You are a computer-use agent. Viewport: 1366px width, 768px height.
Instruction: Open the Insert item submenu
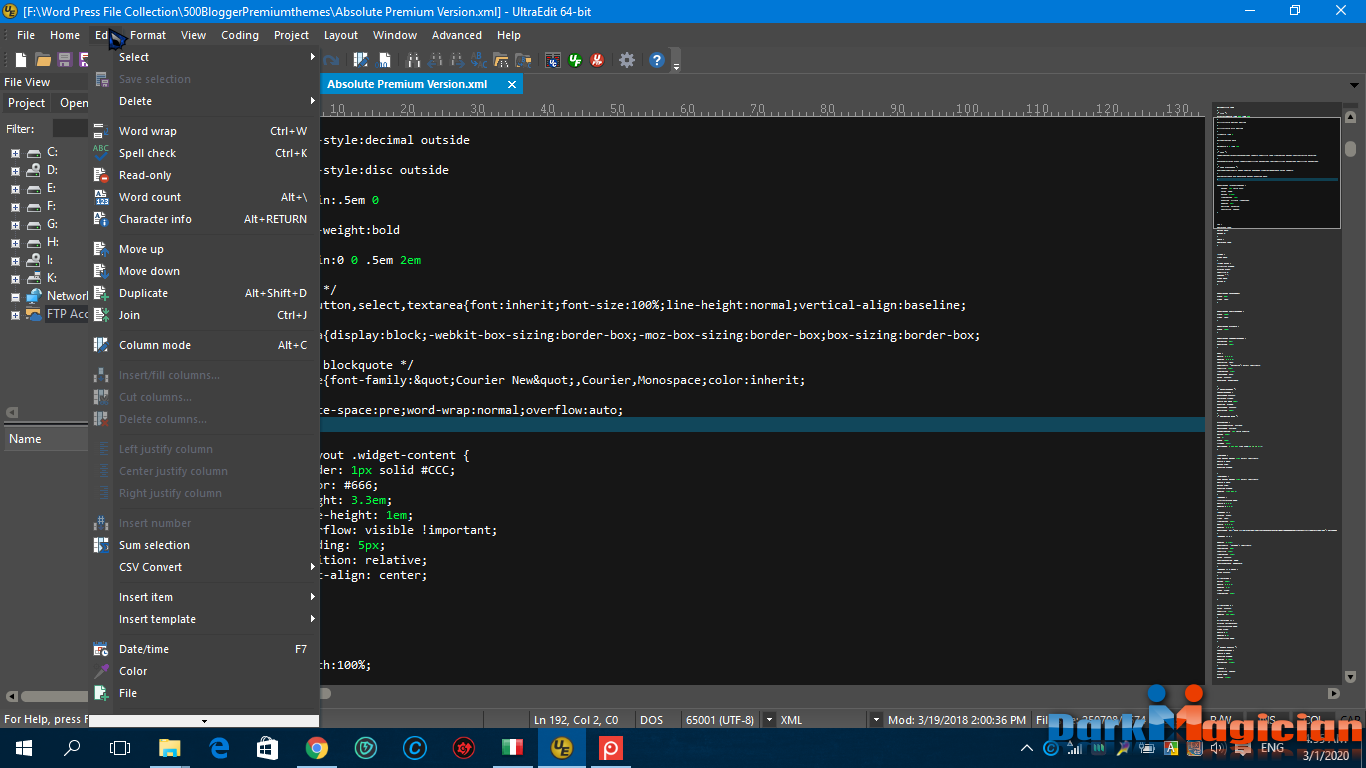tap(204, 597)
